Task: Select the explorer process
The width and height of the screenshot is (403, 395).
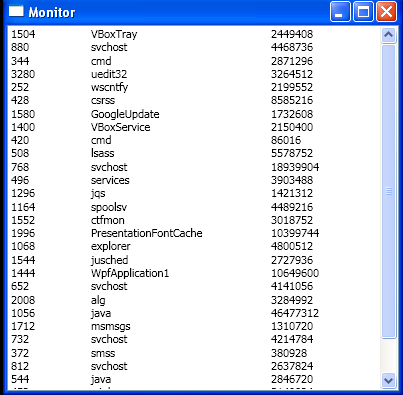Action: (x=195, y=246)
